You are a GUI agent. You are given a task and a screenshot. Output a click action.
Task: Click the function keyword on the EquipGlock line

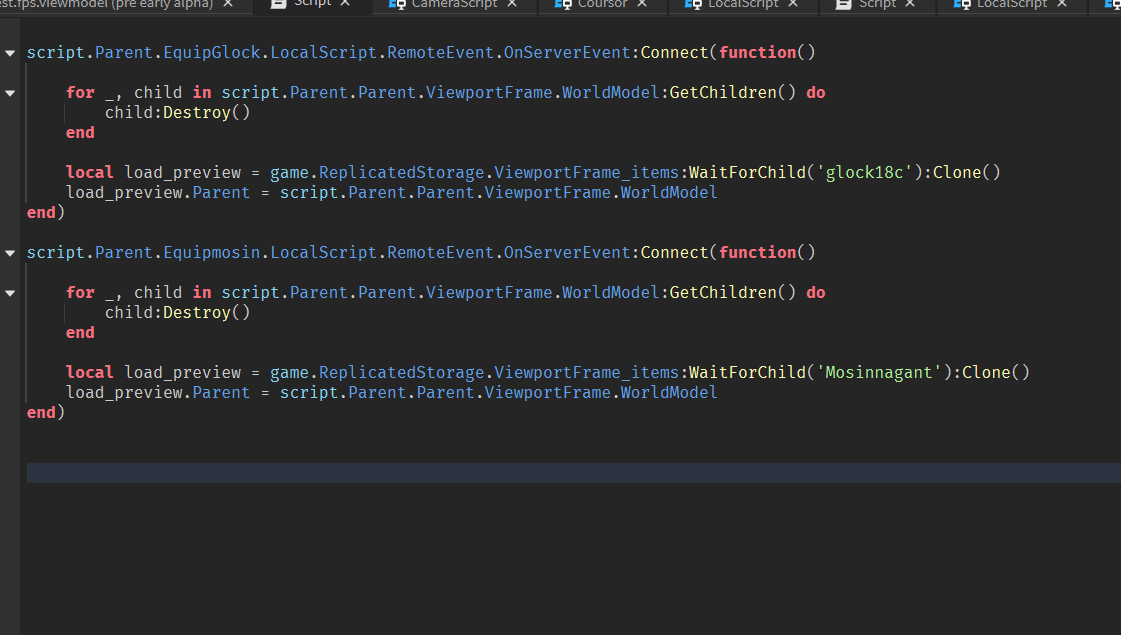[x=757, y=53]
